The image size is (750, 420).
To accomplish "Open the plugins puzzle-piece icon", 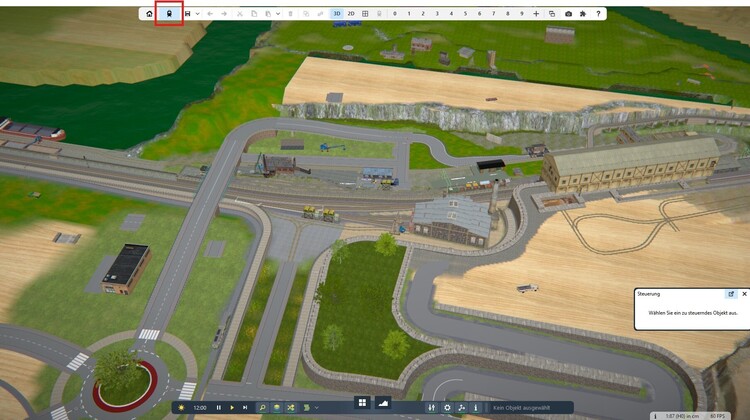I will (x=583, y=14).
